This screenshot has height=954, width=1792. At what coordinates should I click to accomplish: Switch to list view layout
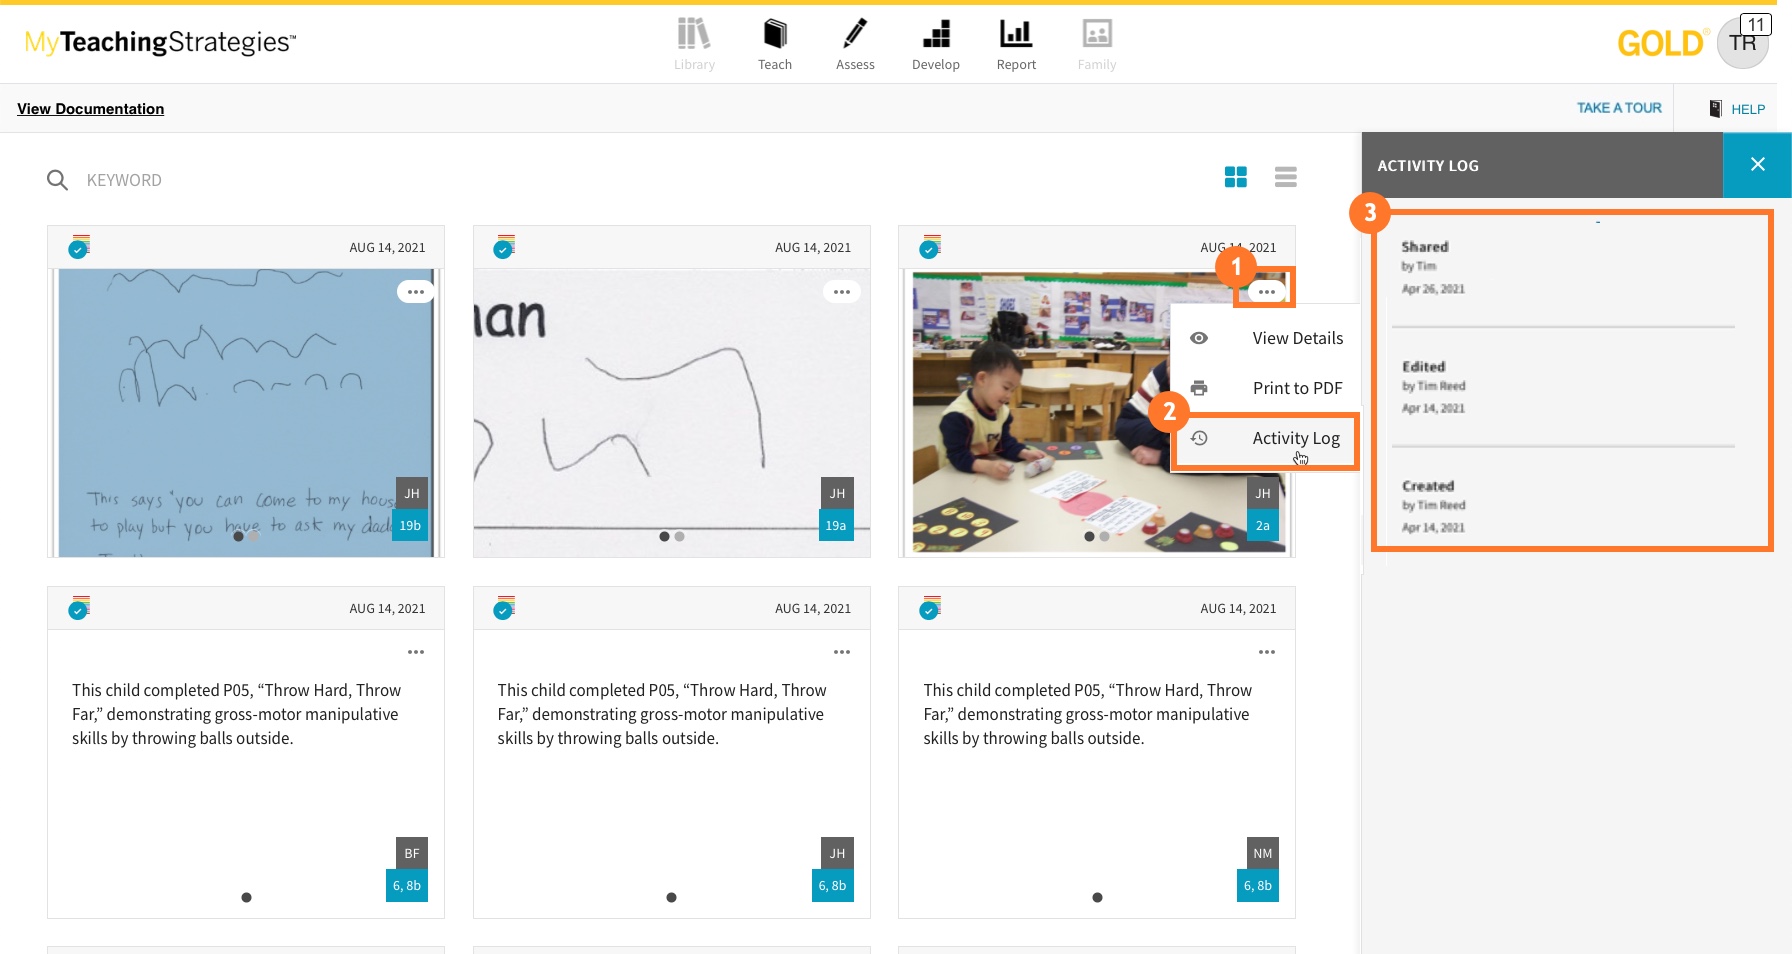coord(1286,177)
